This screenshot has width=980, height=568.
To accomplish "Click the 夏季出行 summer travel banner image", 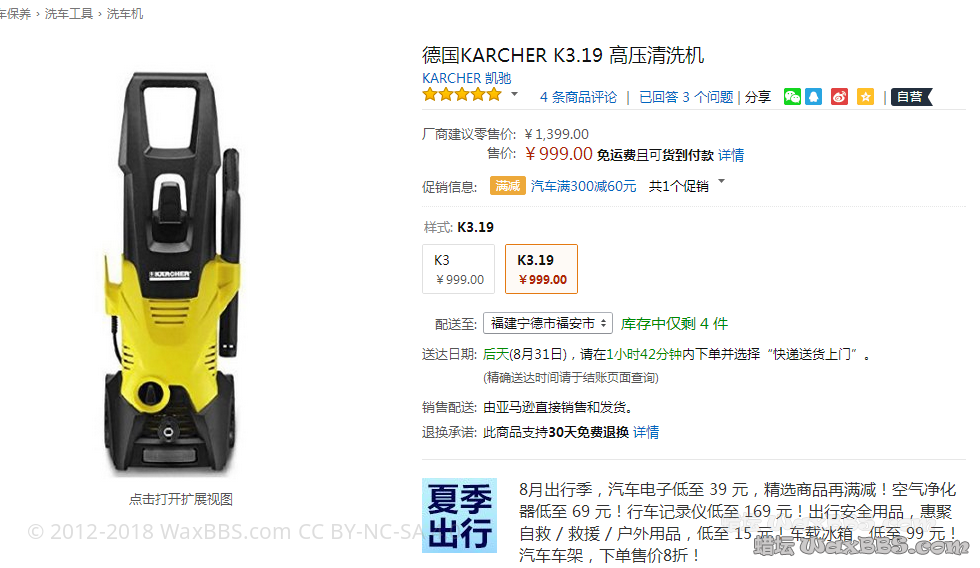I will point(459,516).
